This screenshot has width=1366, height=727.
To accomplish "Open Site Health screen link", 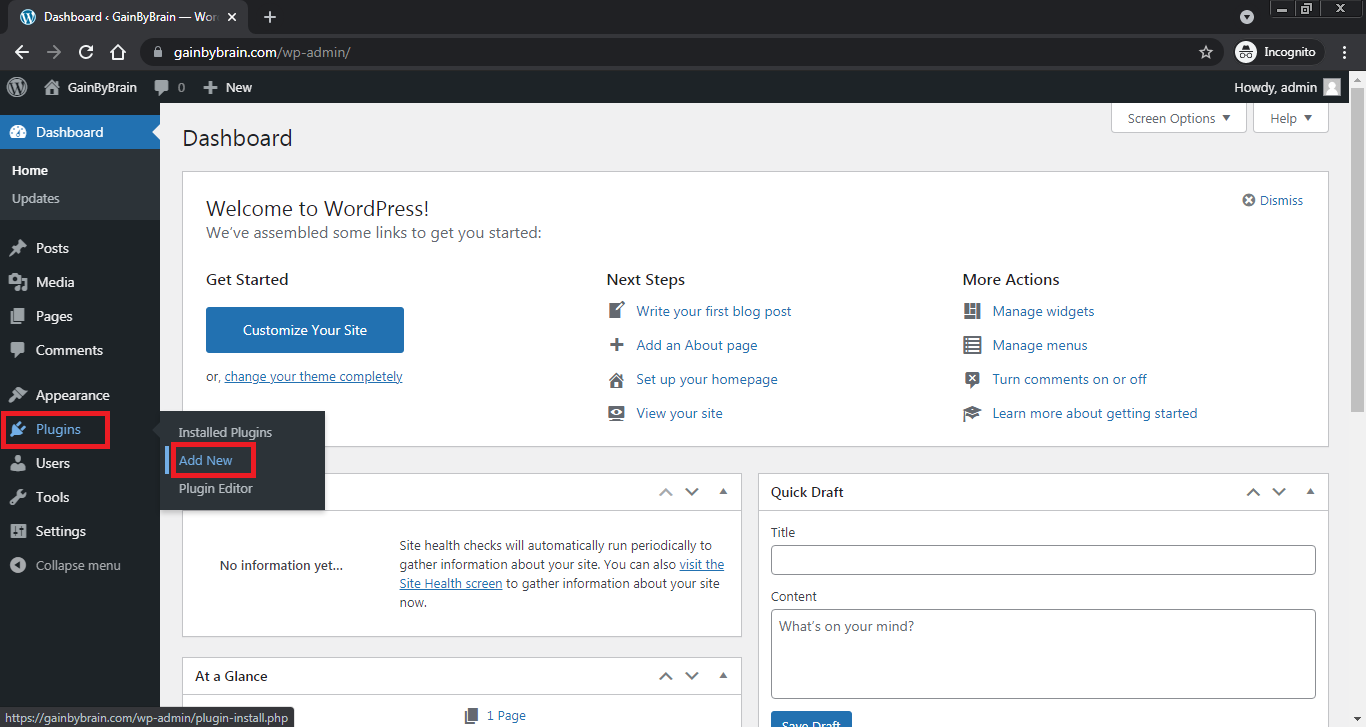I will 450,583.
